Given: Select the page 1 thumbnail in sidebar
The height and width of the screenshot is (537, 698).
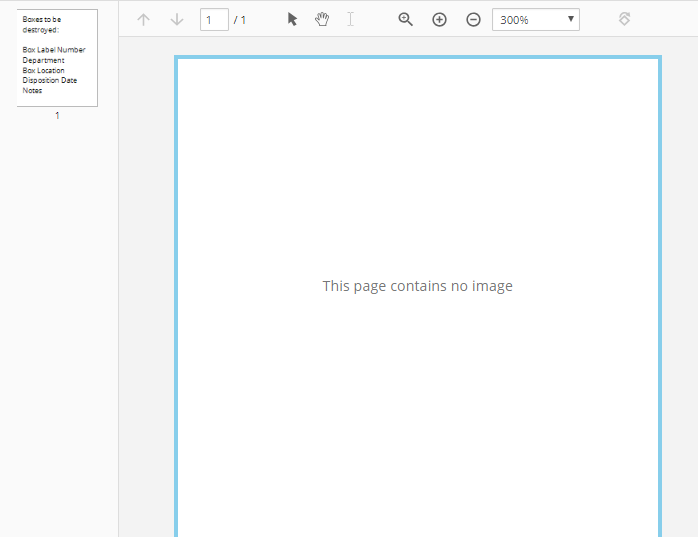Looking at the screenshot, I should (57, 57).
